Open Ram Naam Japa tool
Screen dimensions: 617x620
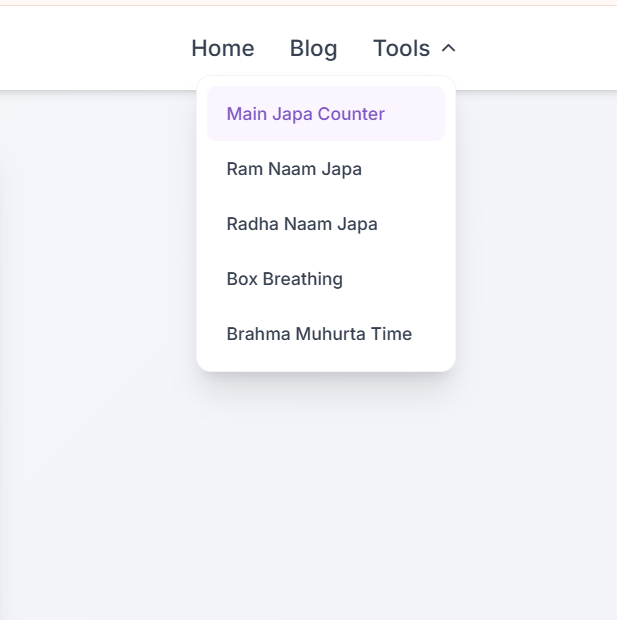tap(326, 169)
